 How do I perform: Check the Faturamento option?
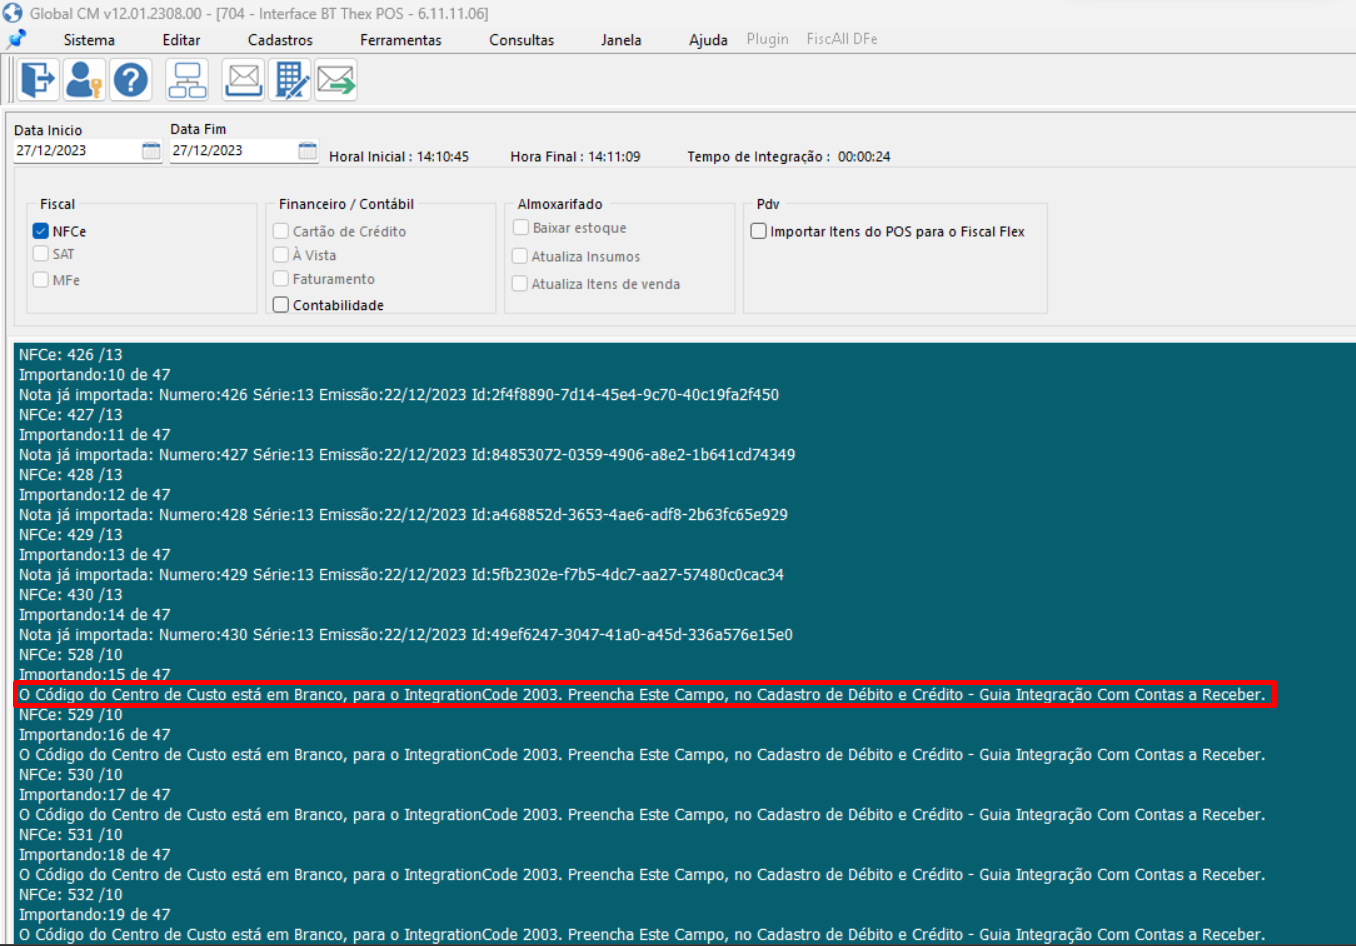coord(281,279)
